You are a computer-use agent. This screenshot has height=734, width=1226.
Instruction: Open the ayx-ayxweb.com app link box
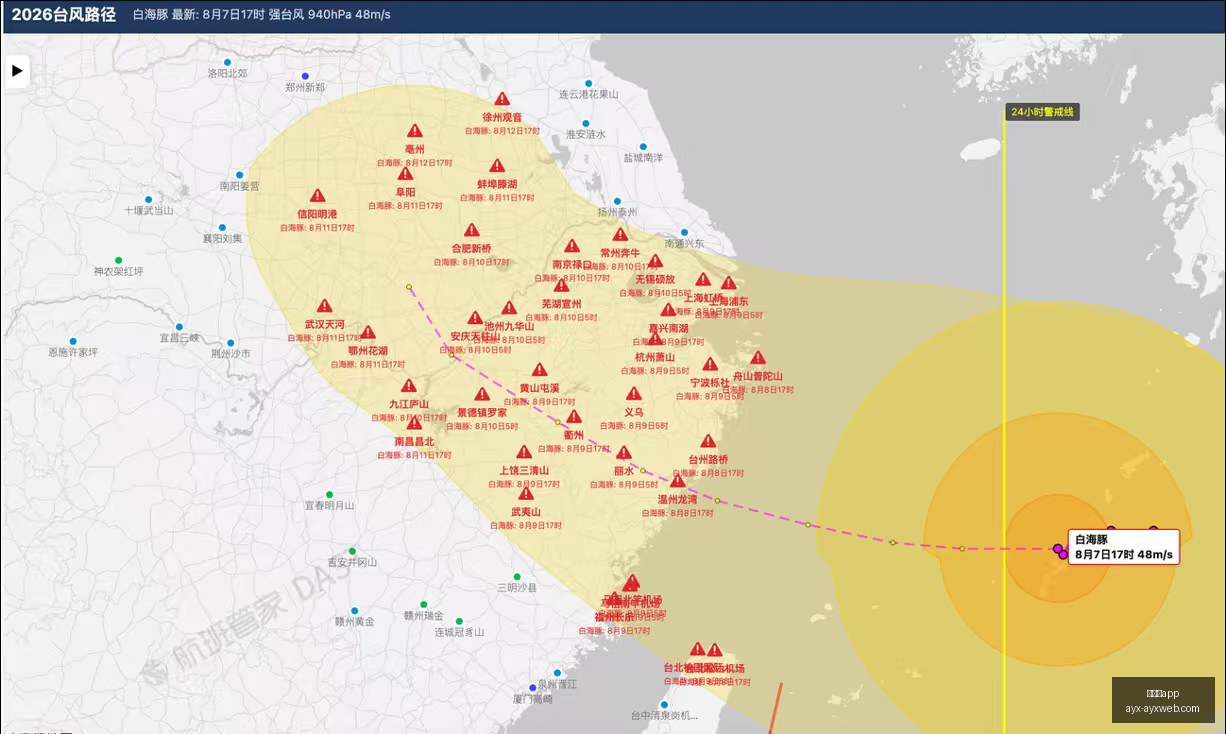(x=1163, y=700)
